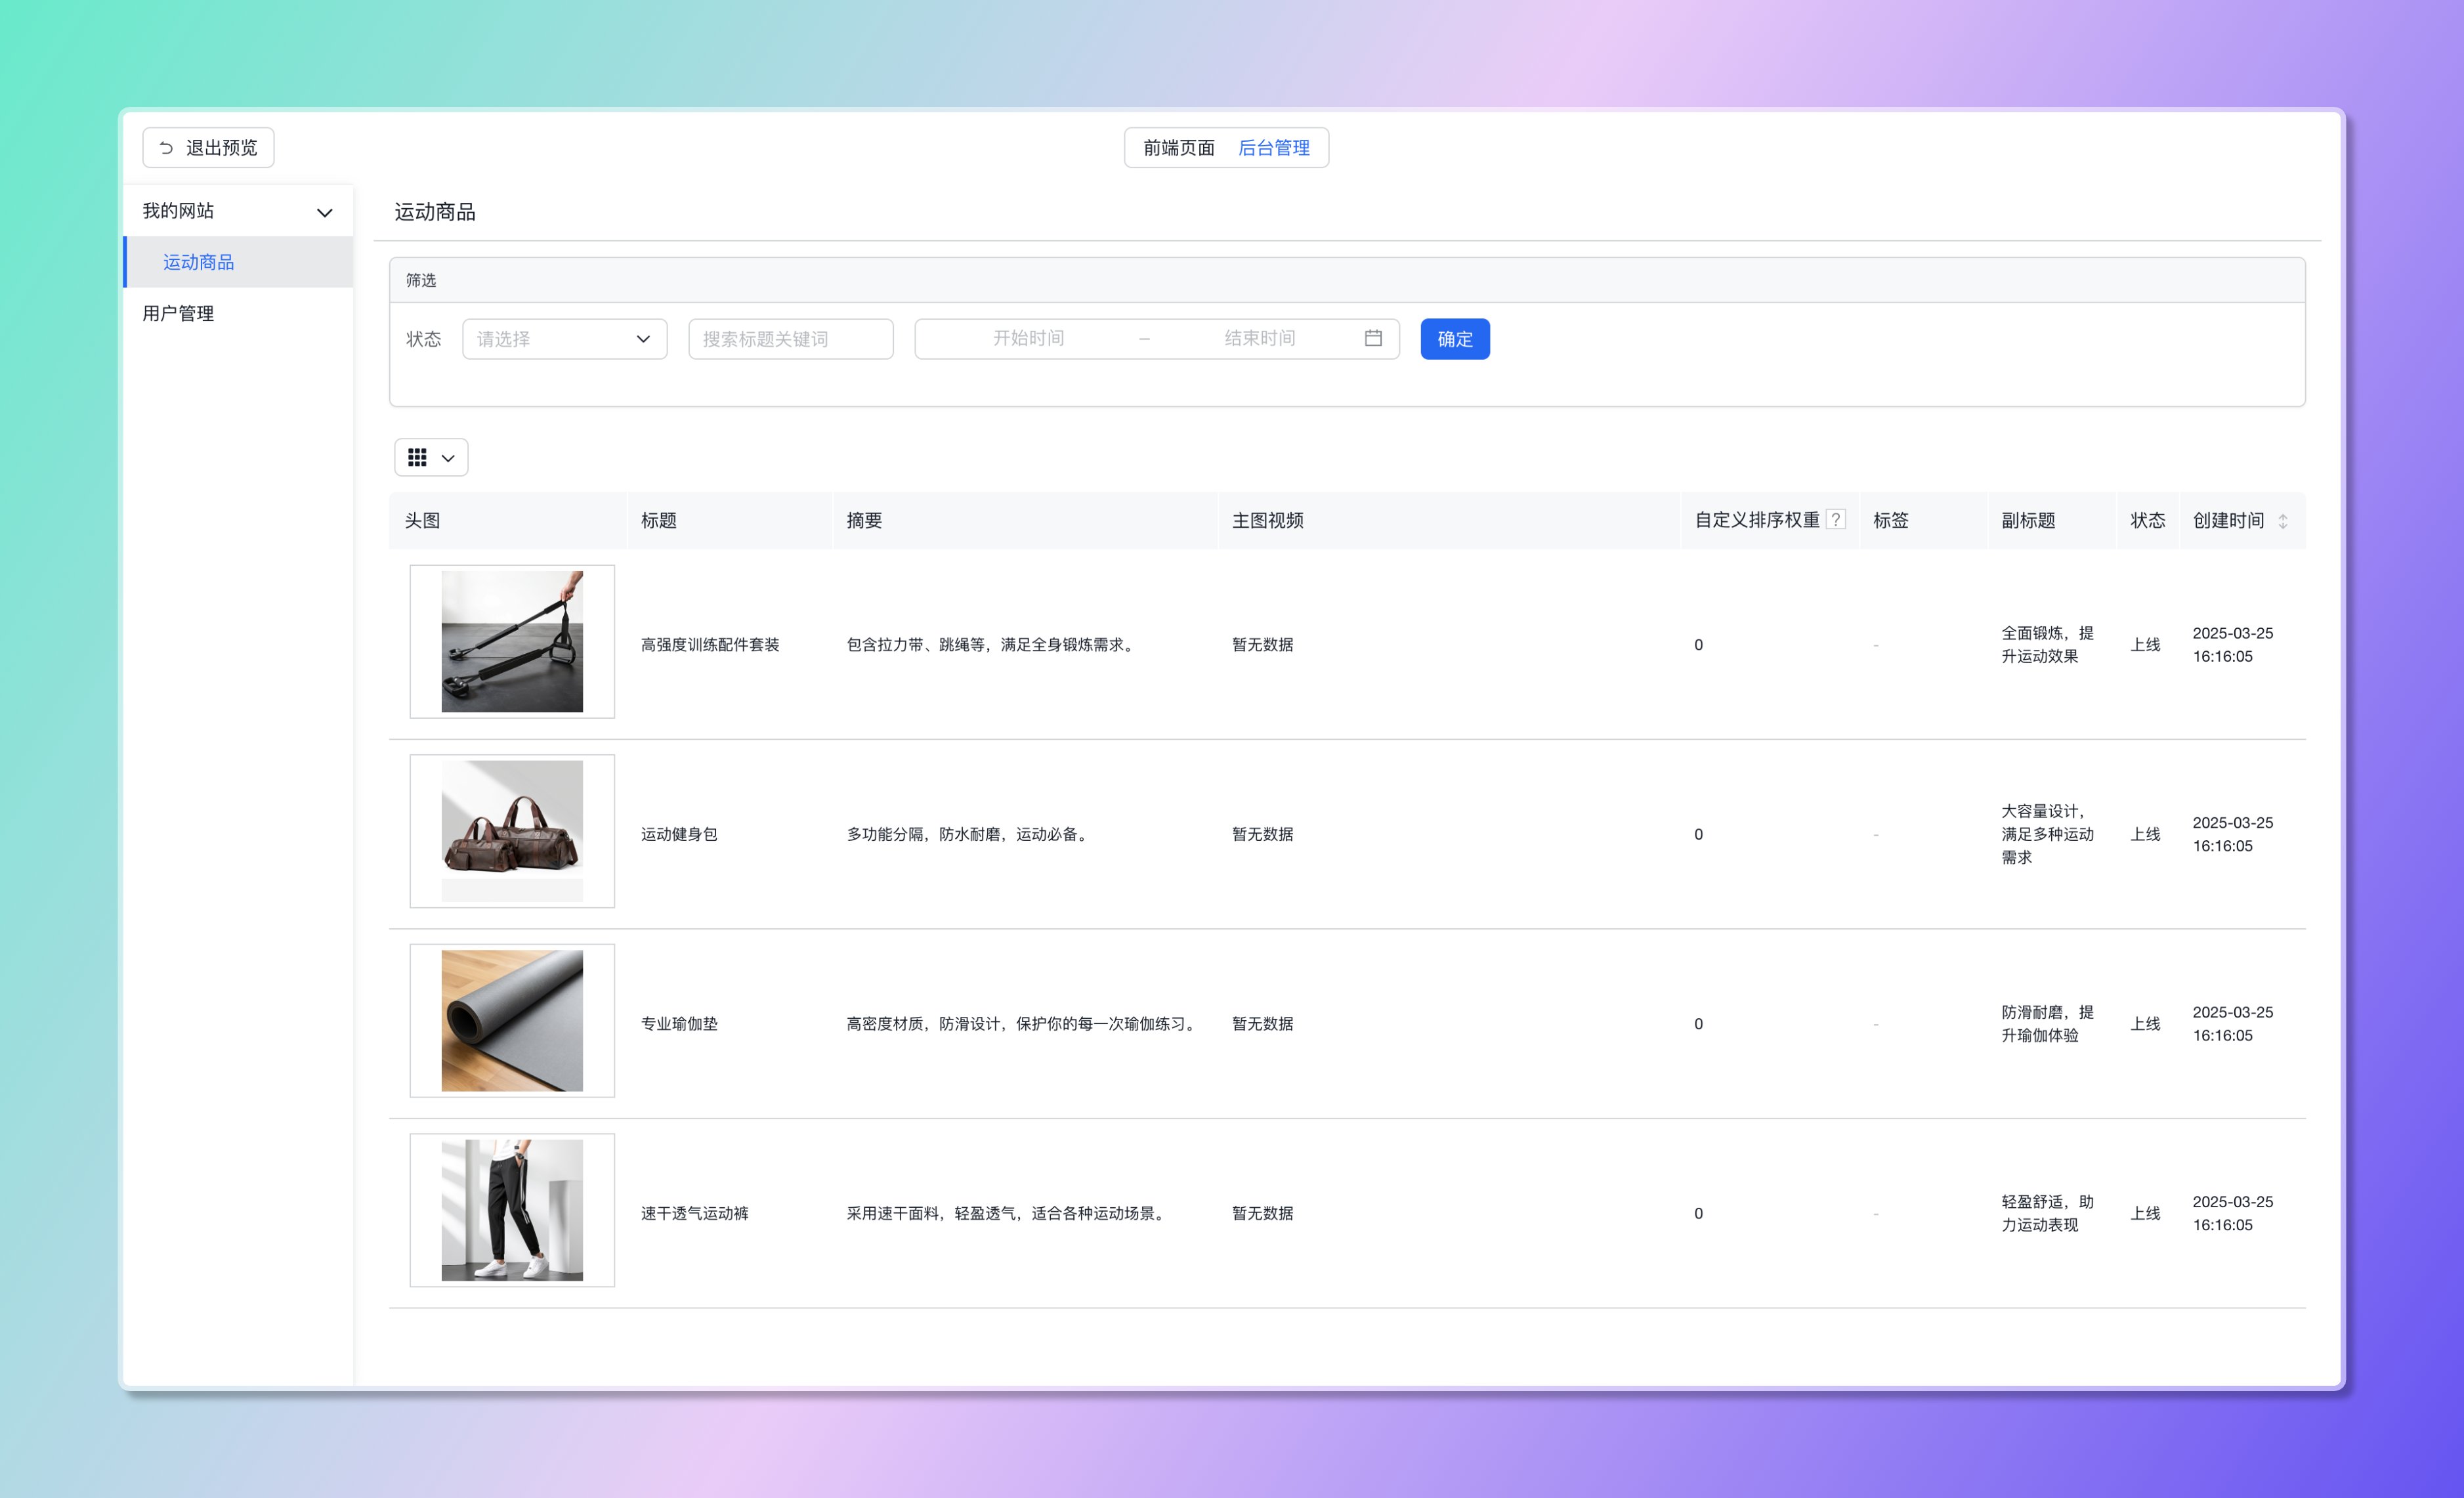
Task: Collapse the 我的网站 sidebar section
Action: coord(238,211)
